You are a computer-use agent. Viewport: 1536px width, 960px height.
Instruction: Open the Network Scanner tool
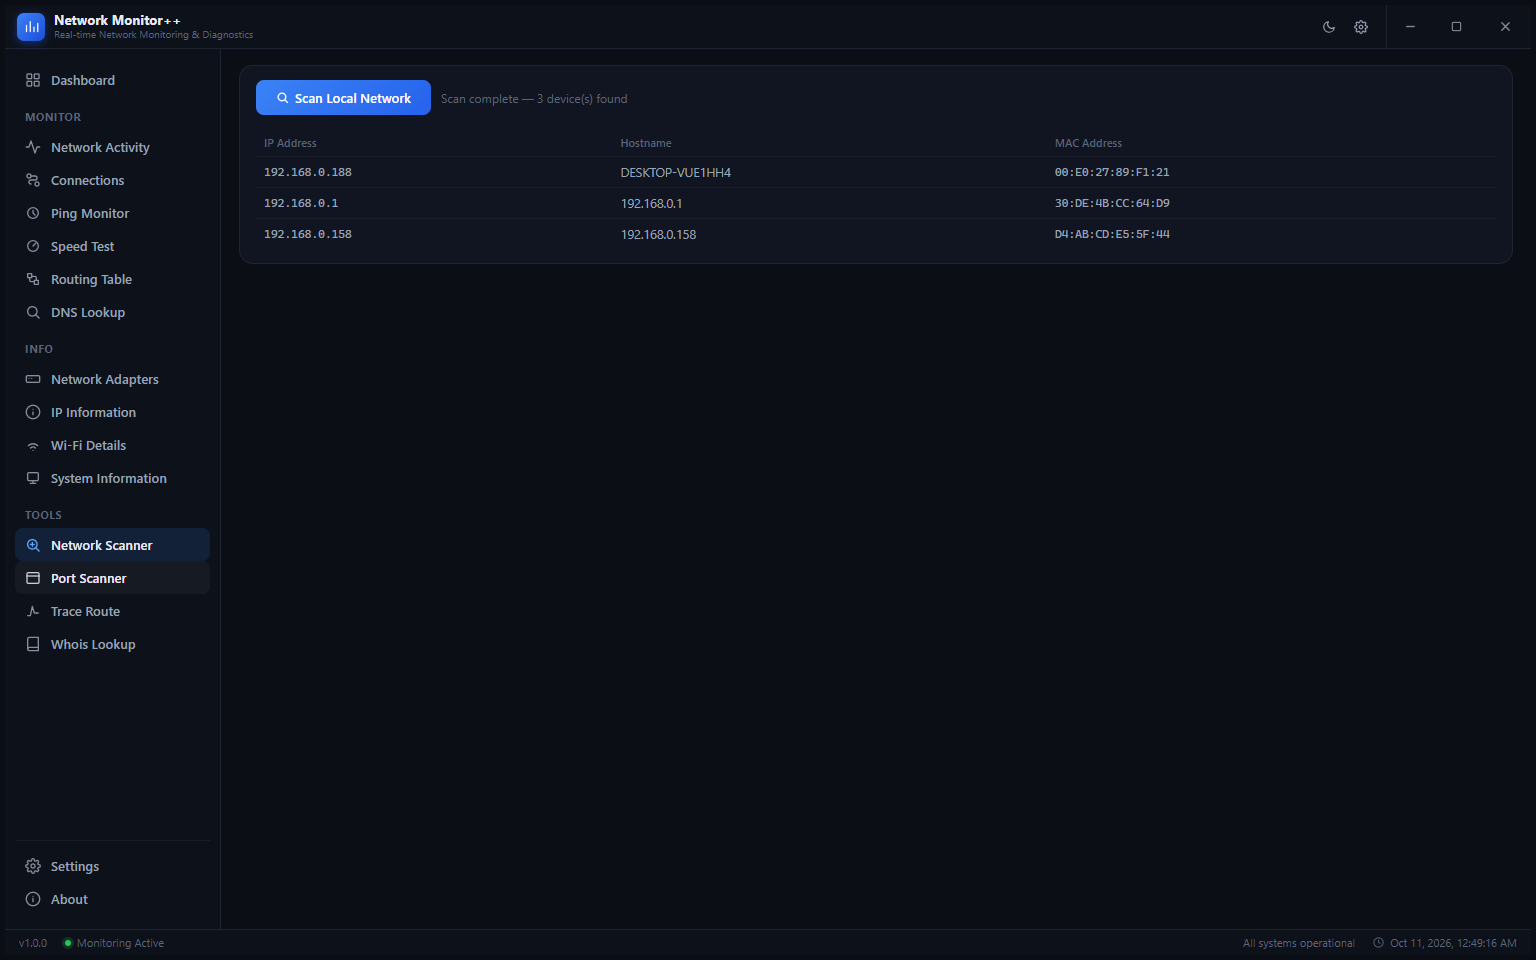tap(112, 545)
